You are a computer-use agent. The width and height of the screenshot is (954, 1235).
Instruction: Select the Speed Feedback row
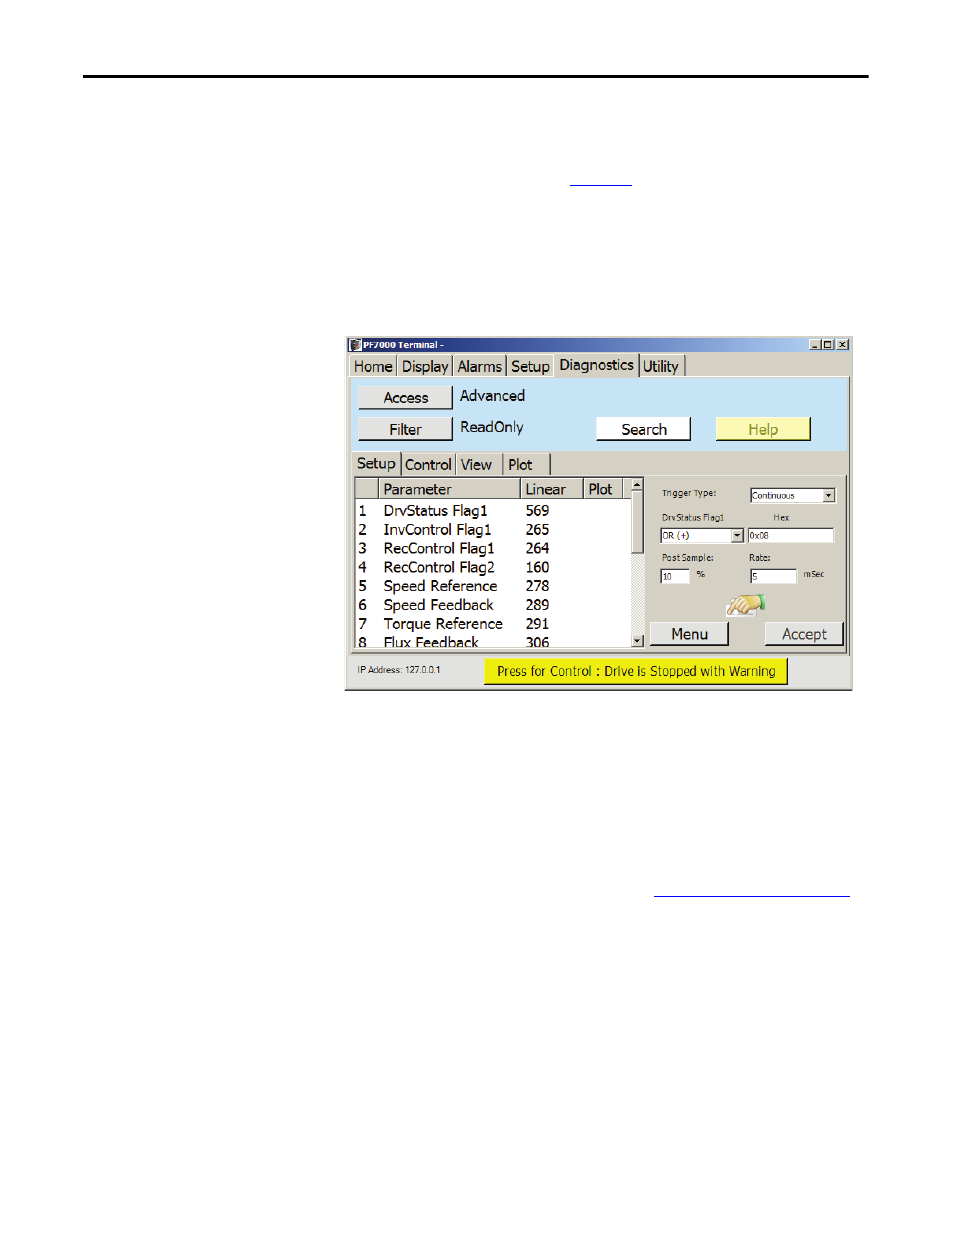494,605
